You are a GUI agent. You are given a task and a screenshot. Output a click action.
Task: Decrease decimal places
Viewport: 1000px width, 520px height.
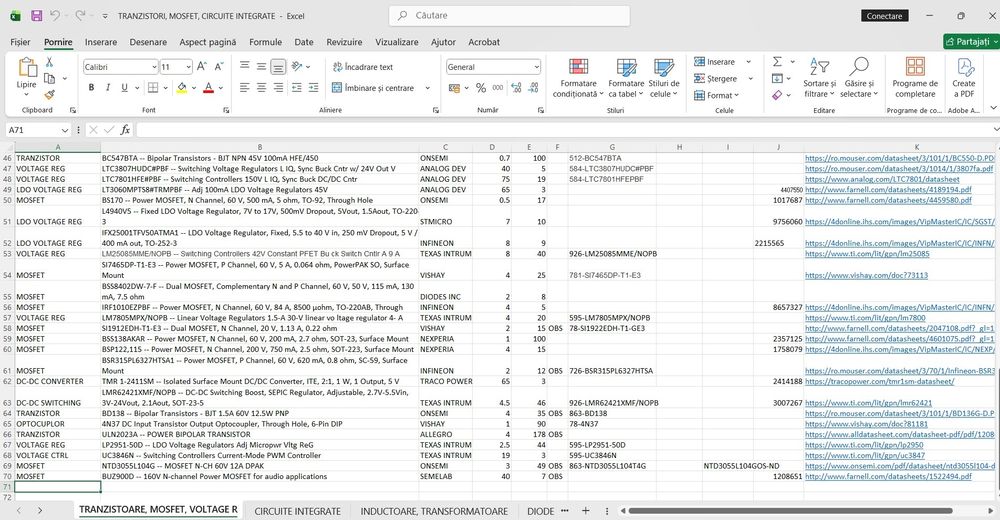(x=533, y=87)
